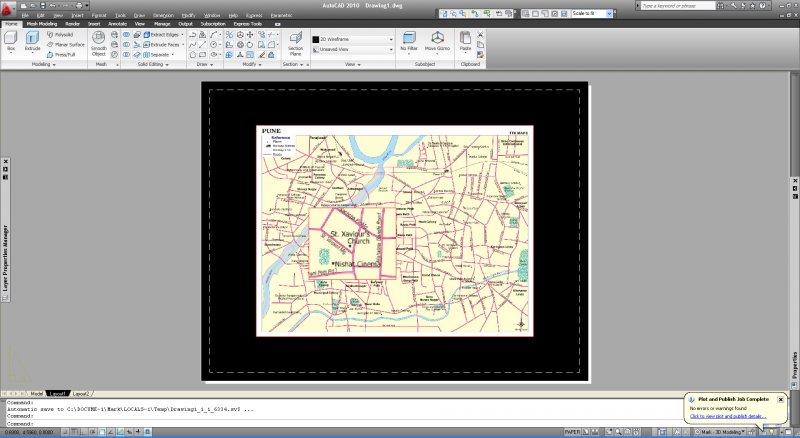Toggle the PAPER space status button
Screen dimensions: 800x438
[573, 432]
